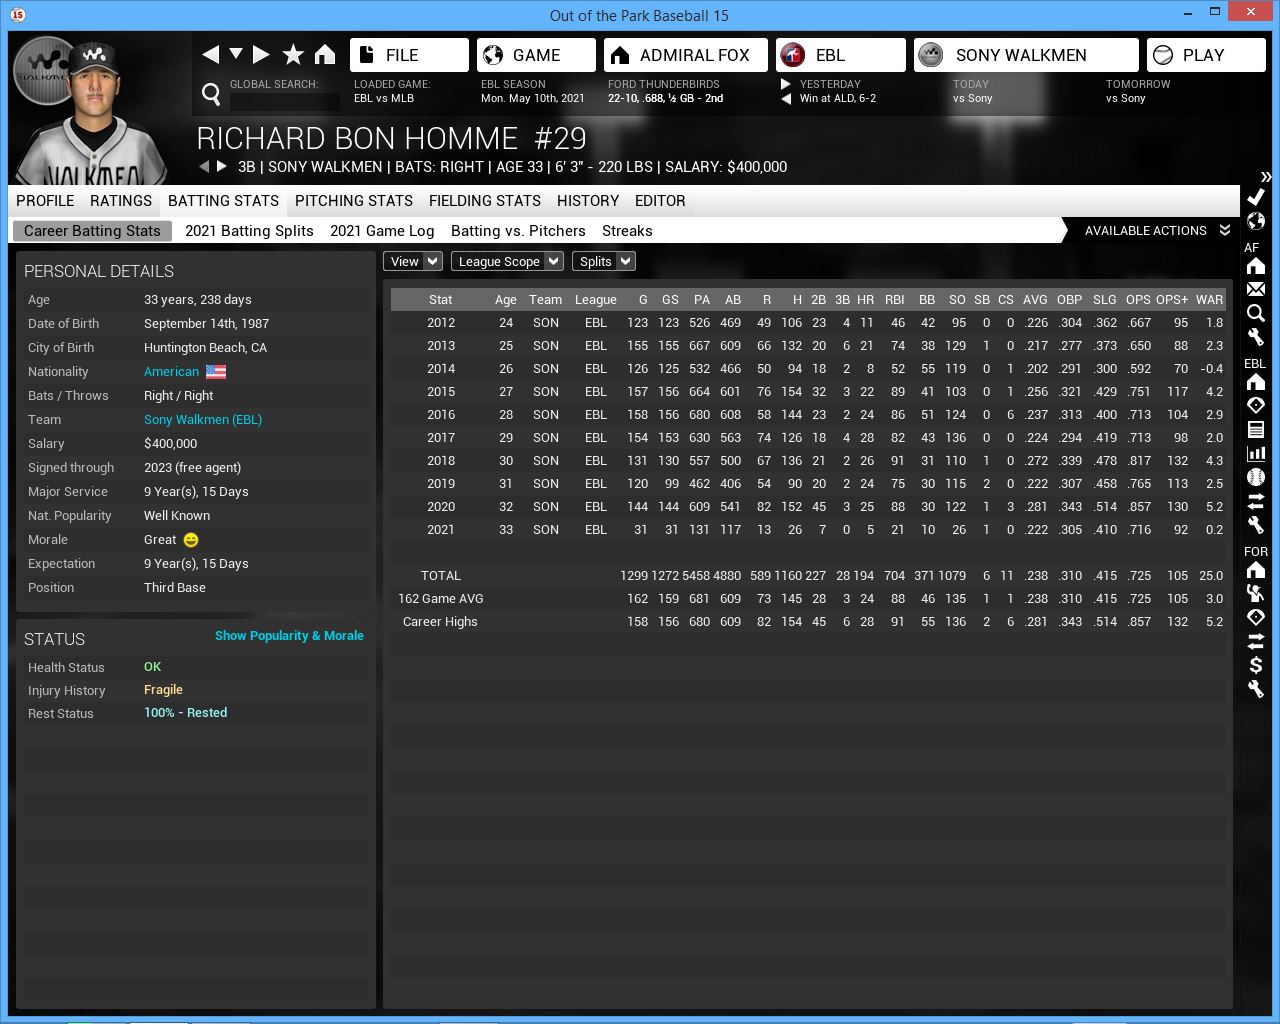Open the League Scope dropdown
The height and width of the screenshot is (1024, 1280).
coord(507,262)
